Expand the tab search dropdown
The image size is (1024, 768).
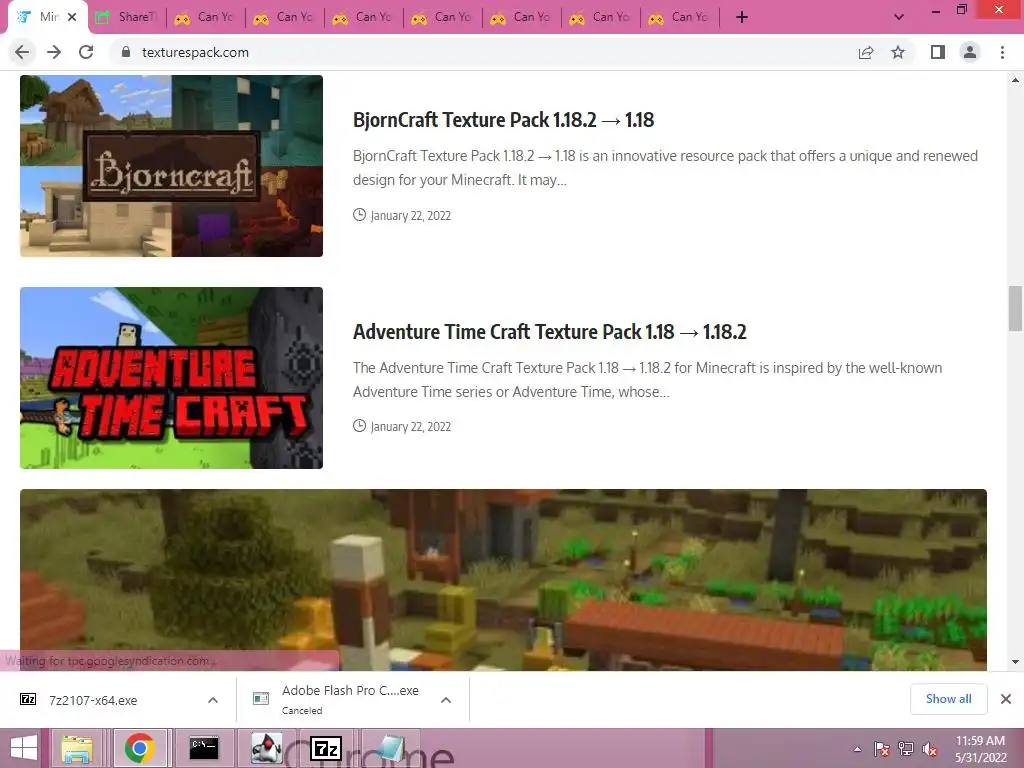[x=899, y=17]
